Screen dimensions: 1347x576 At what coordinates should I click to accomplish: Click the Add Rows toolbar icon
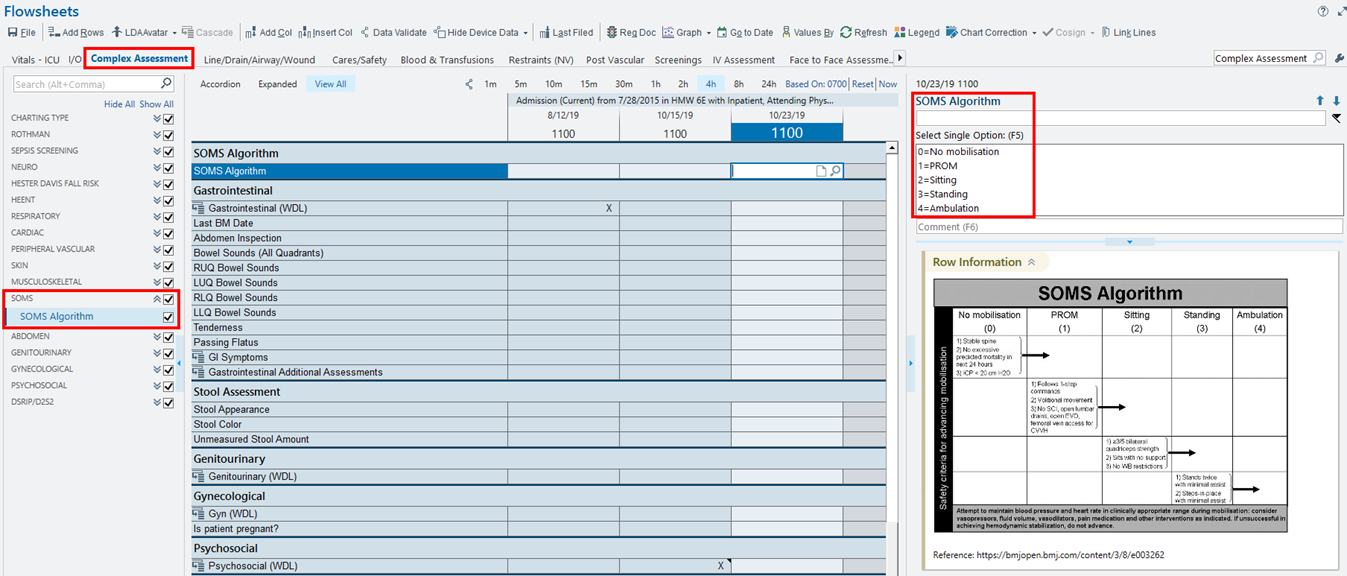[54, 33]
